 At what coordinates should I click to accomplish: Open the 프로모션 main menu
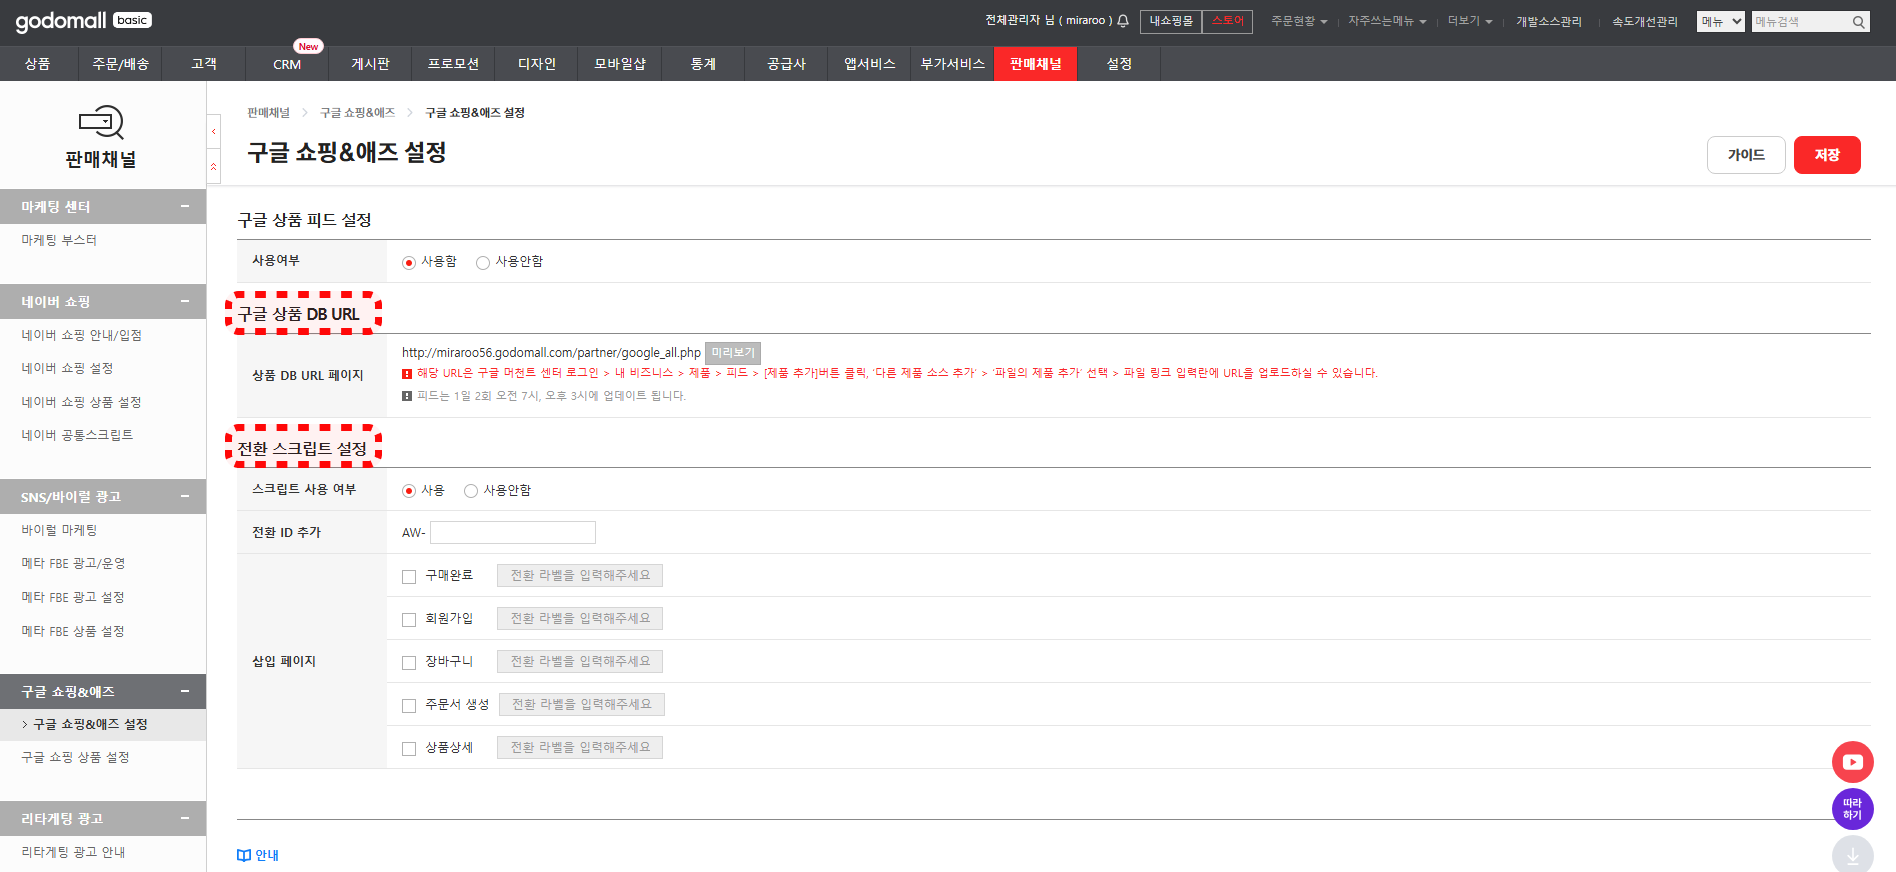(x=453, y=64)
